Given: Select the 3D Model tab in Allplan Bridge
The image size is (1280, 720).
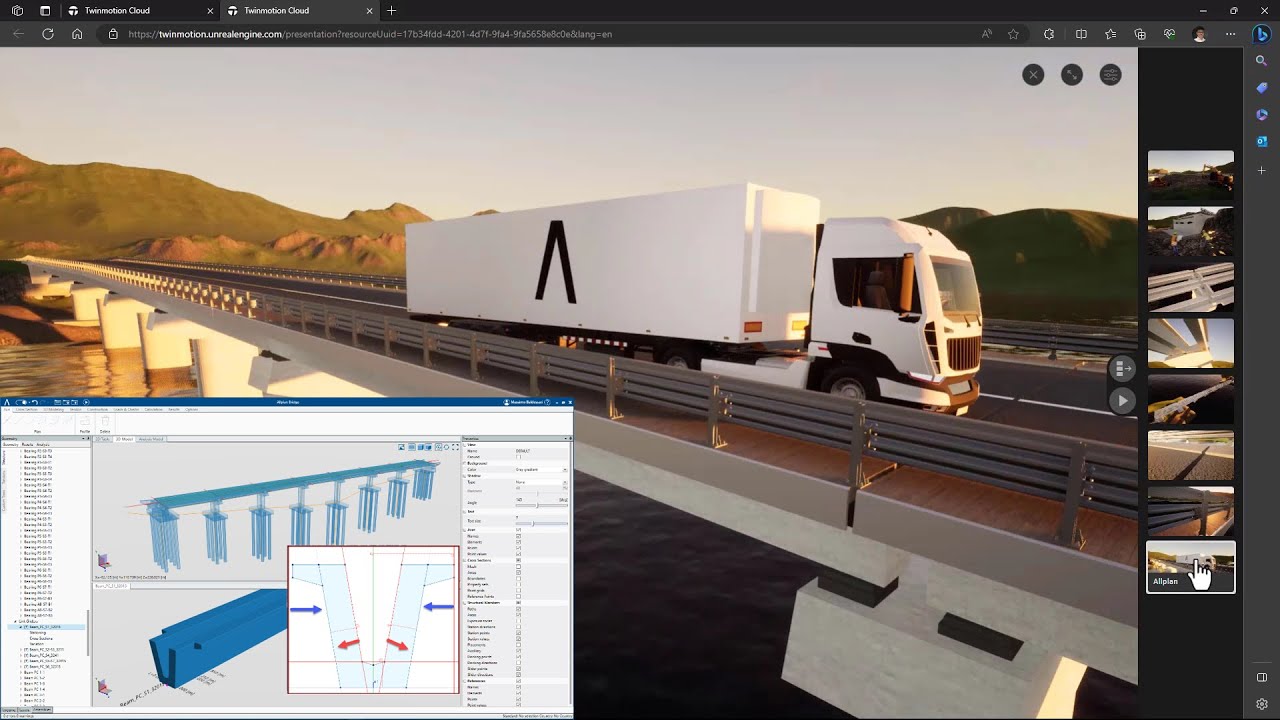Looking at the screenshot, I should [x=124, y=439].
